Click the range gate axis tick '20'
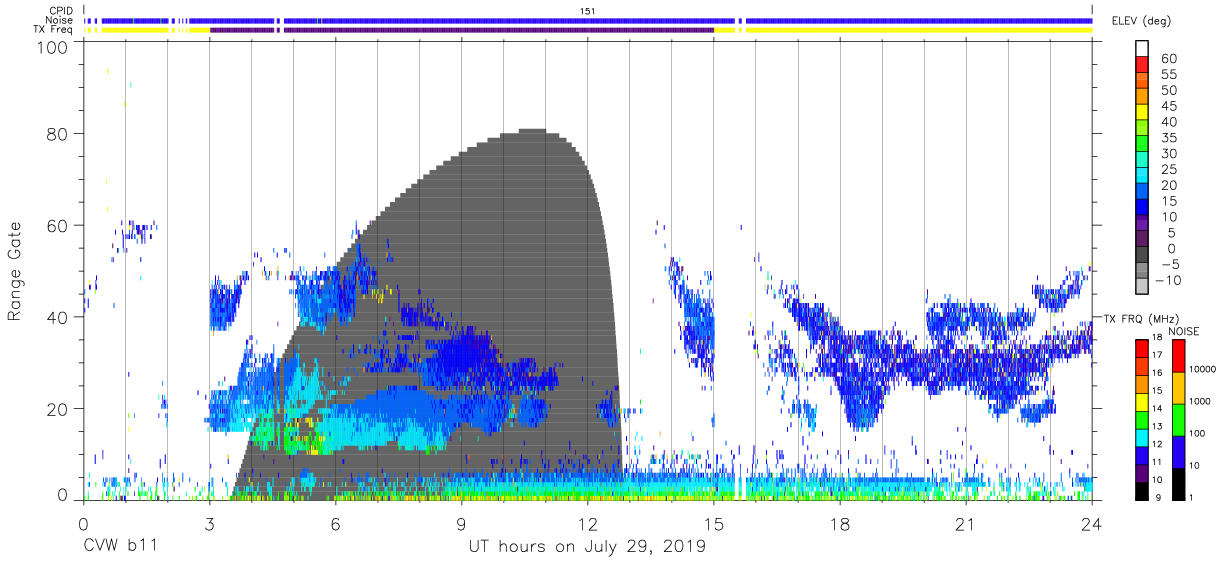Screen dimensions: 1228x567 58,409
